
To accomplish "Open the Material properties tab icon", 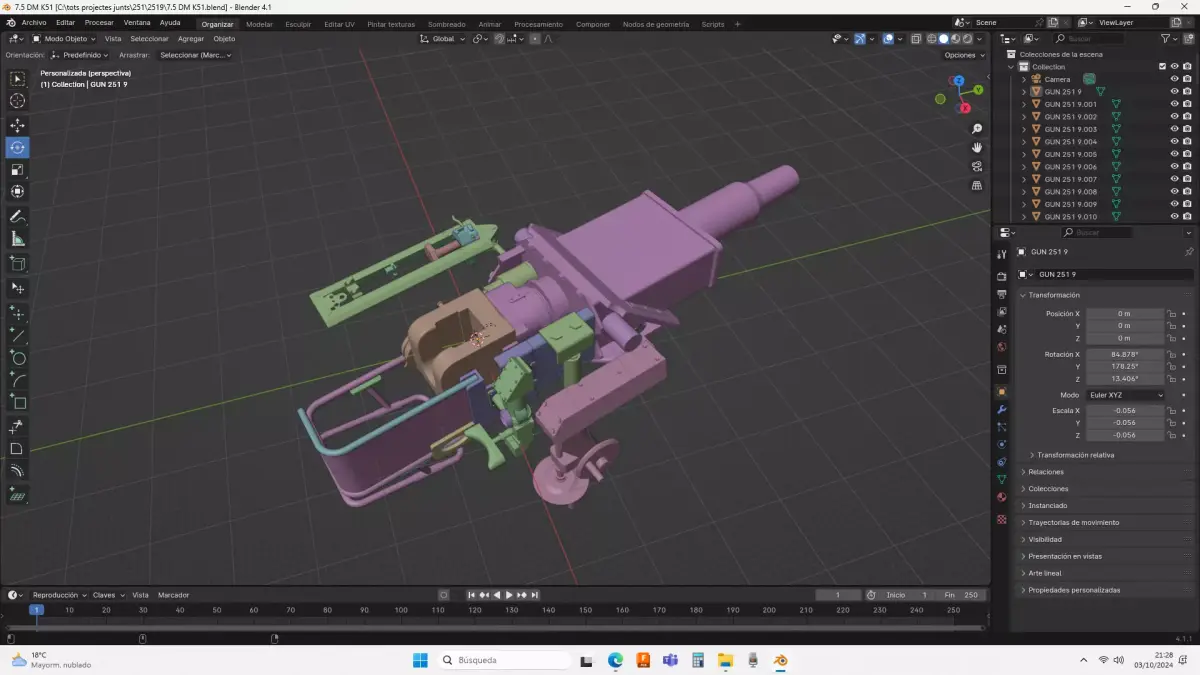I will [x=1001, y=497].
